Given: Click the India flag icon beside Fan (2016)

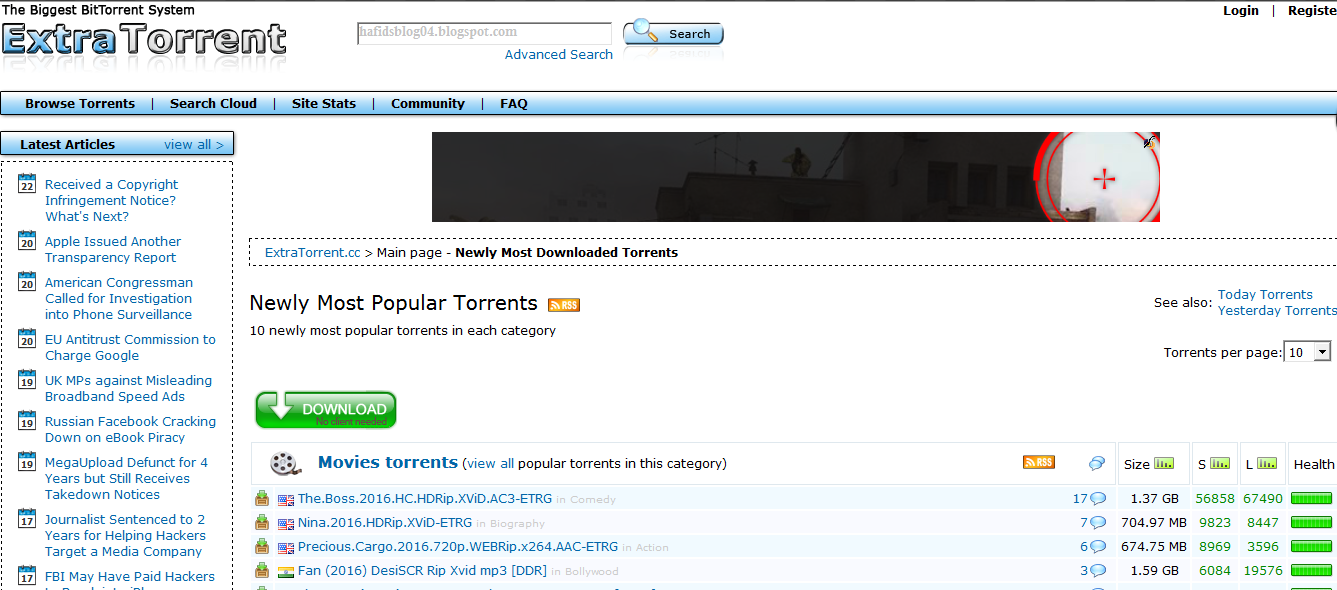Looking at the screenshot, I should [286, 571].
